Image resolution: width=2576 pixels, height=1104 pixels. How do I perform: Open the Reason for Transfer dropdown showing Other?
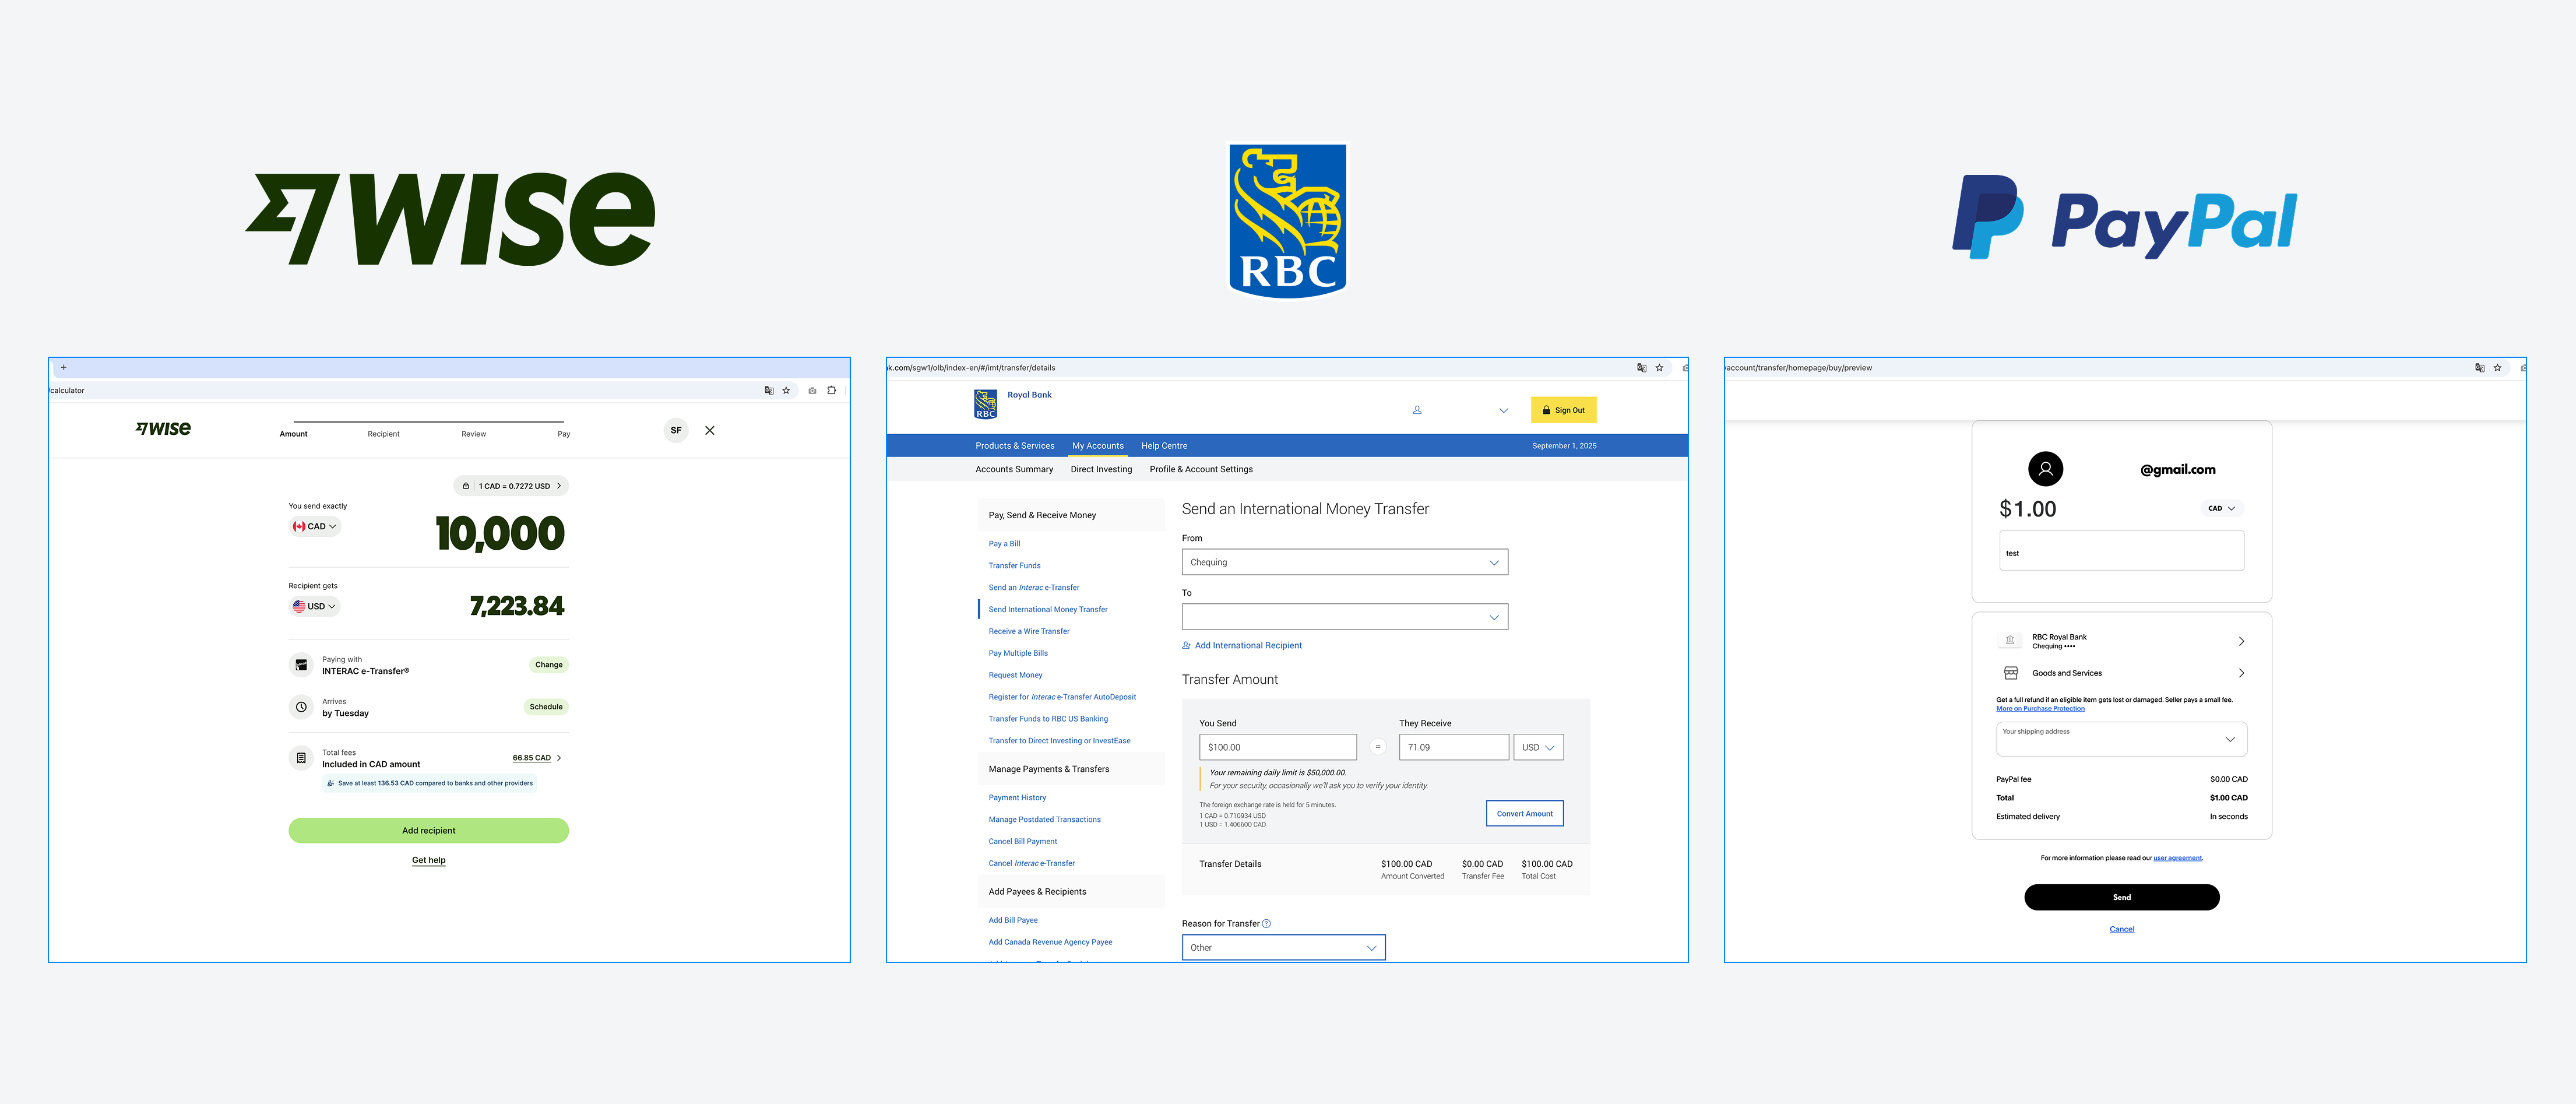pos(1283,947)
